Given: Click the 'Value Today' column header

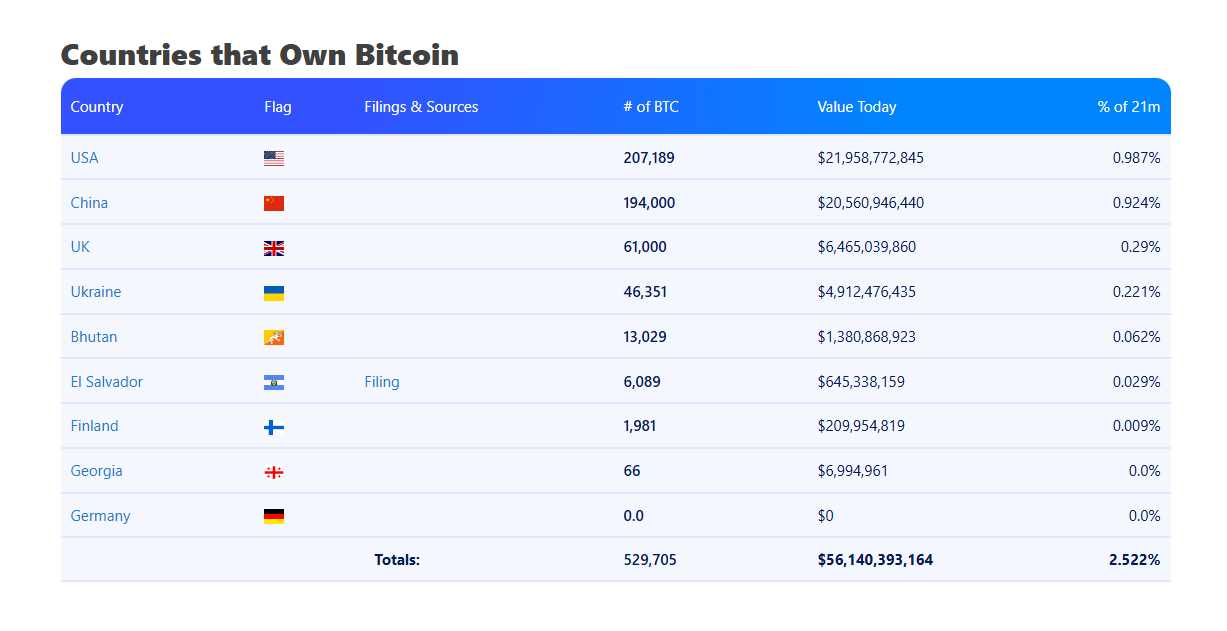Looking at the screenshot, I should [857, 107].
